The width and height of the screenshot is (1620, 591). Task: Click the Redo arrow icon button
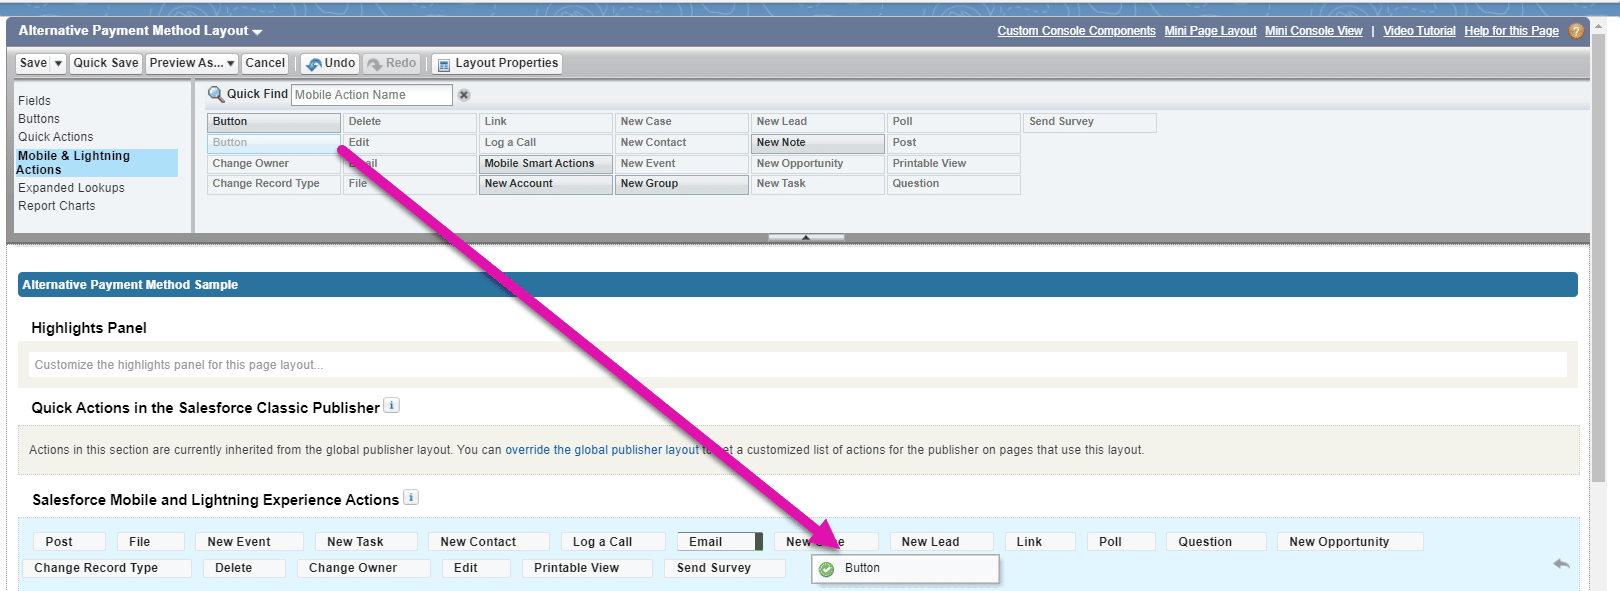point(376,64)
